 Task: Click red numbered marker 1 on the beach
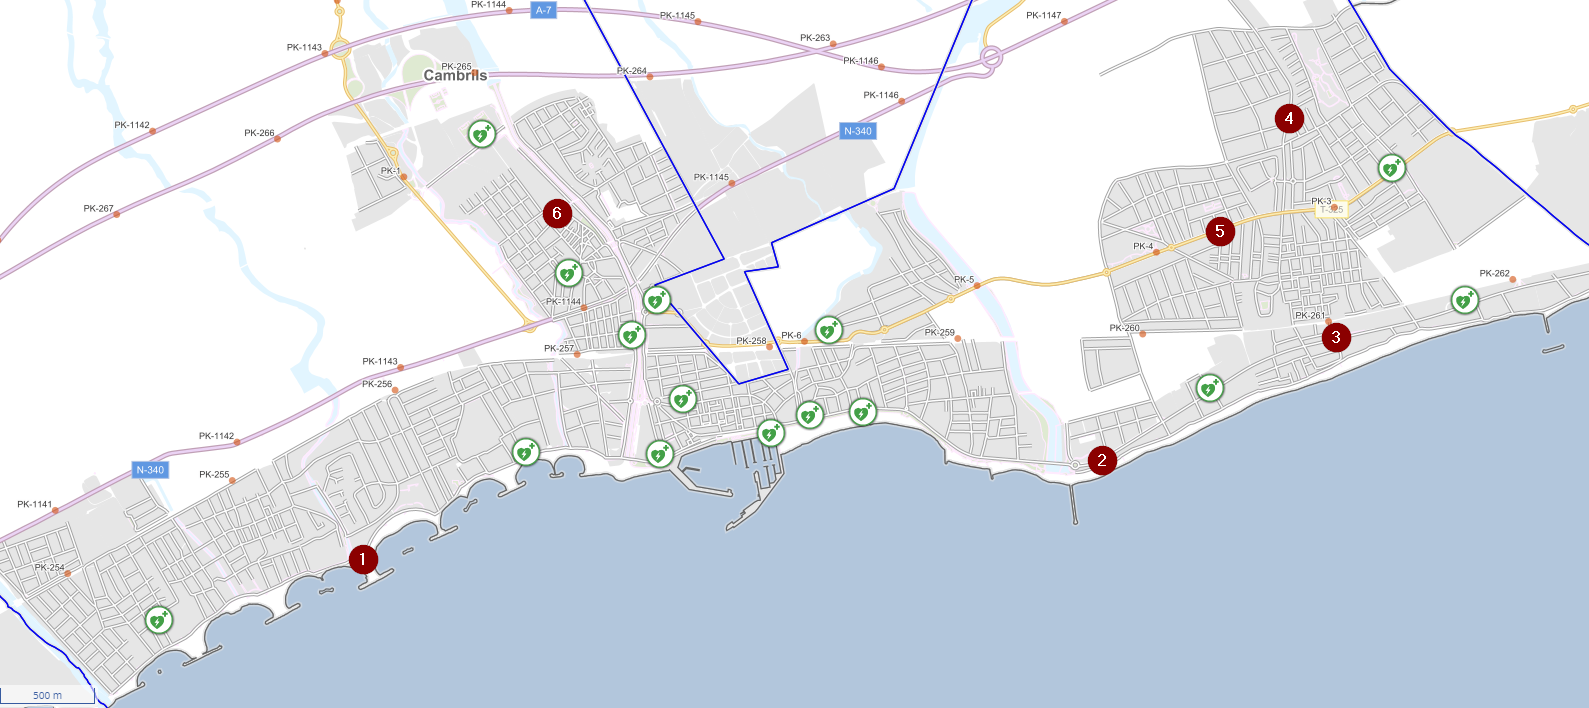pos(363,559)
